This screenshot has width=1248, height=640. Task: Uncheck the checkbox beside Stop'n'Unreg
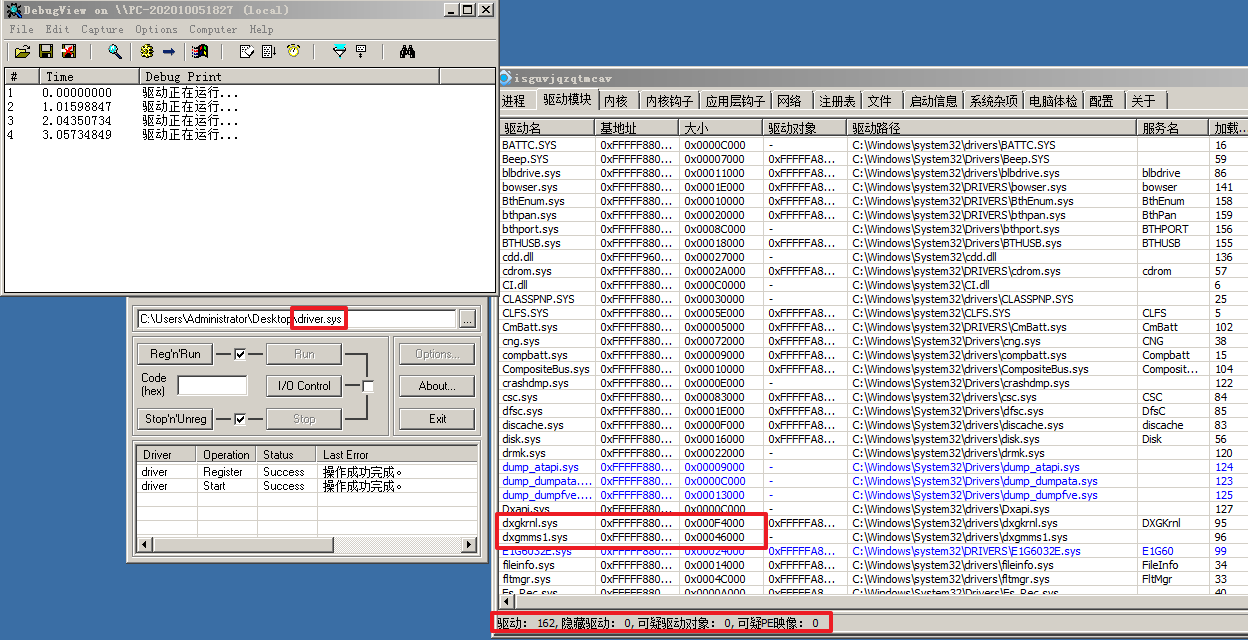(x=240, y=418)
